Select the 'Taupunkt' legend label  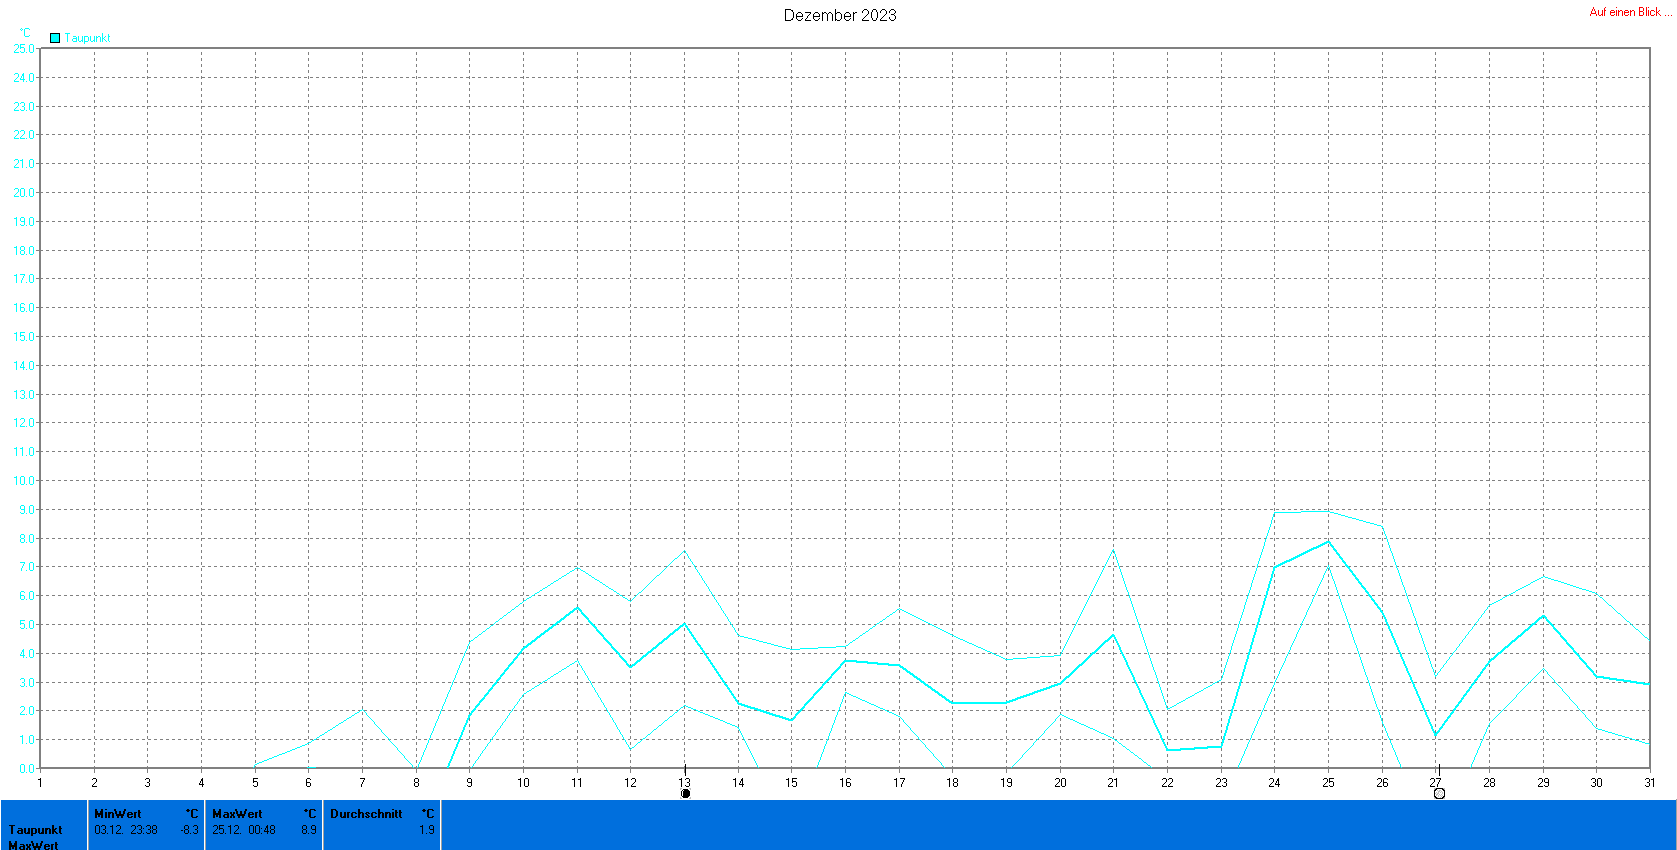click(88, 38)
